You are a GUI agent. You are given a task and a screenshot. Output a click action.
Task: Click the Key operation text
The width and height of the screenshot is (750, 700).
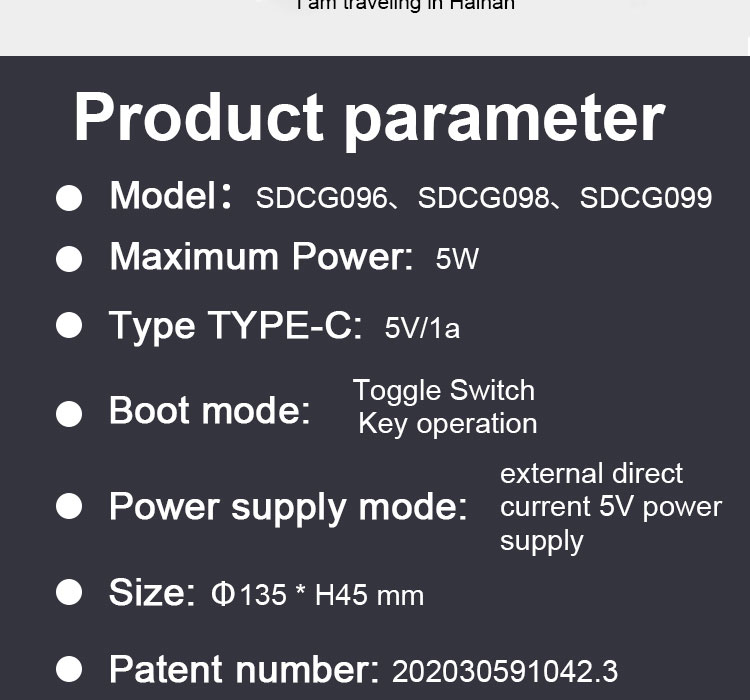[x=448, y=423]
